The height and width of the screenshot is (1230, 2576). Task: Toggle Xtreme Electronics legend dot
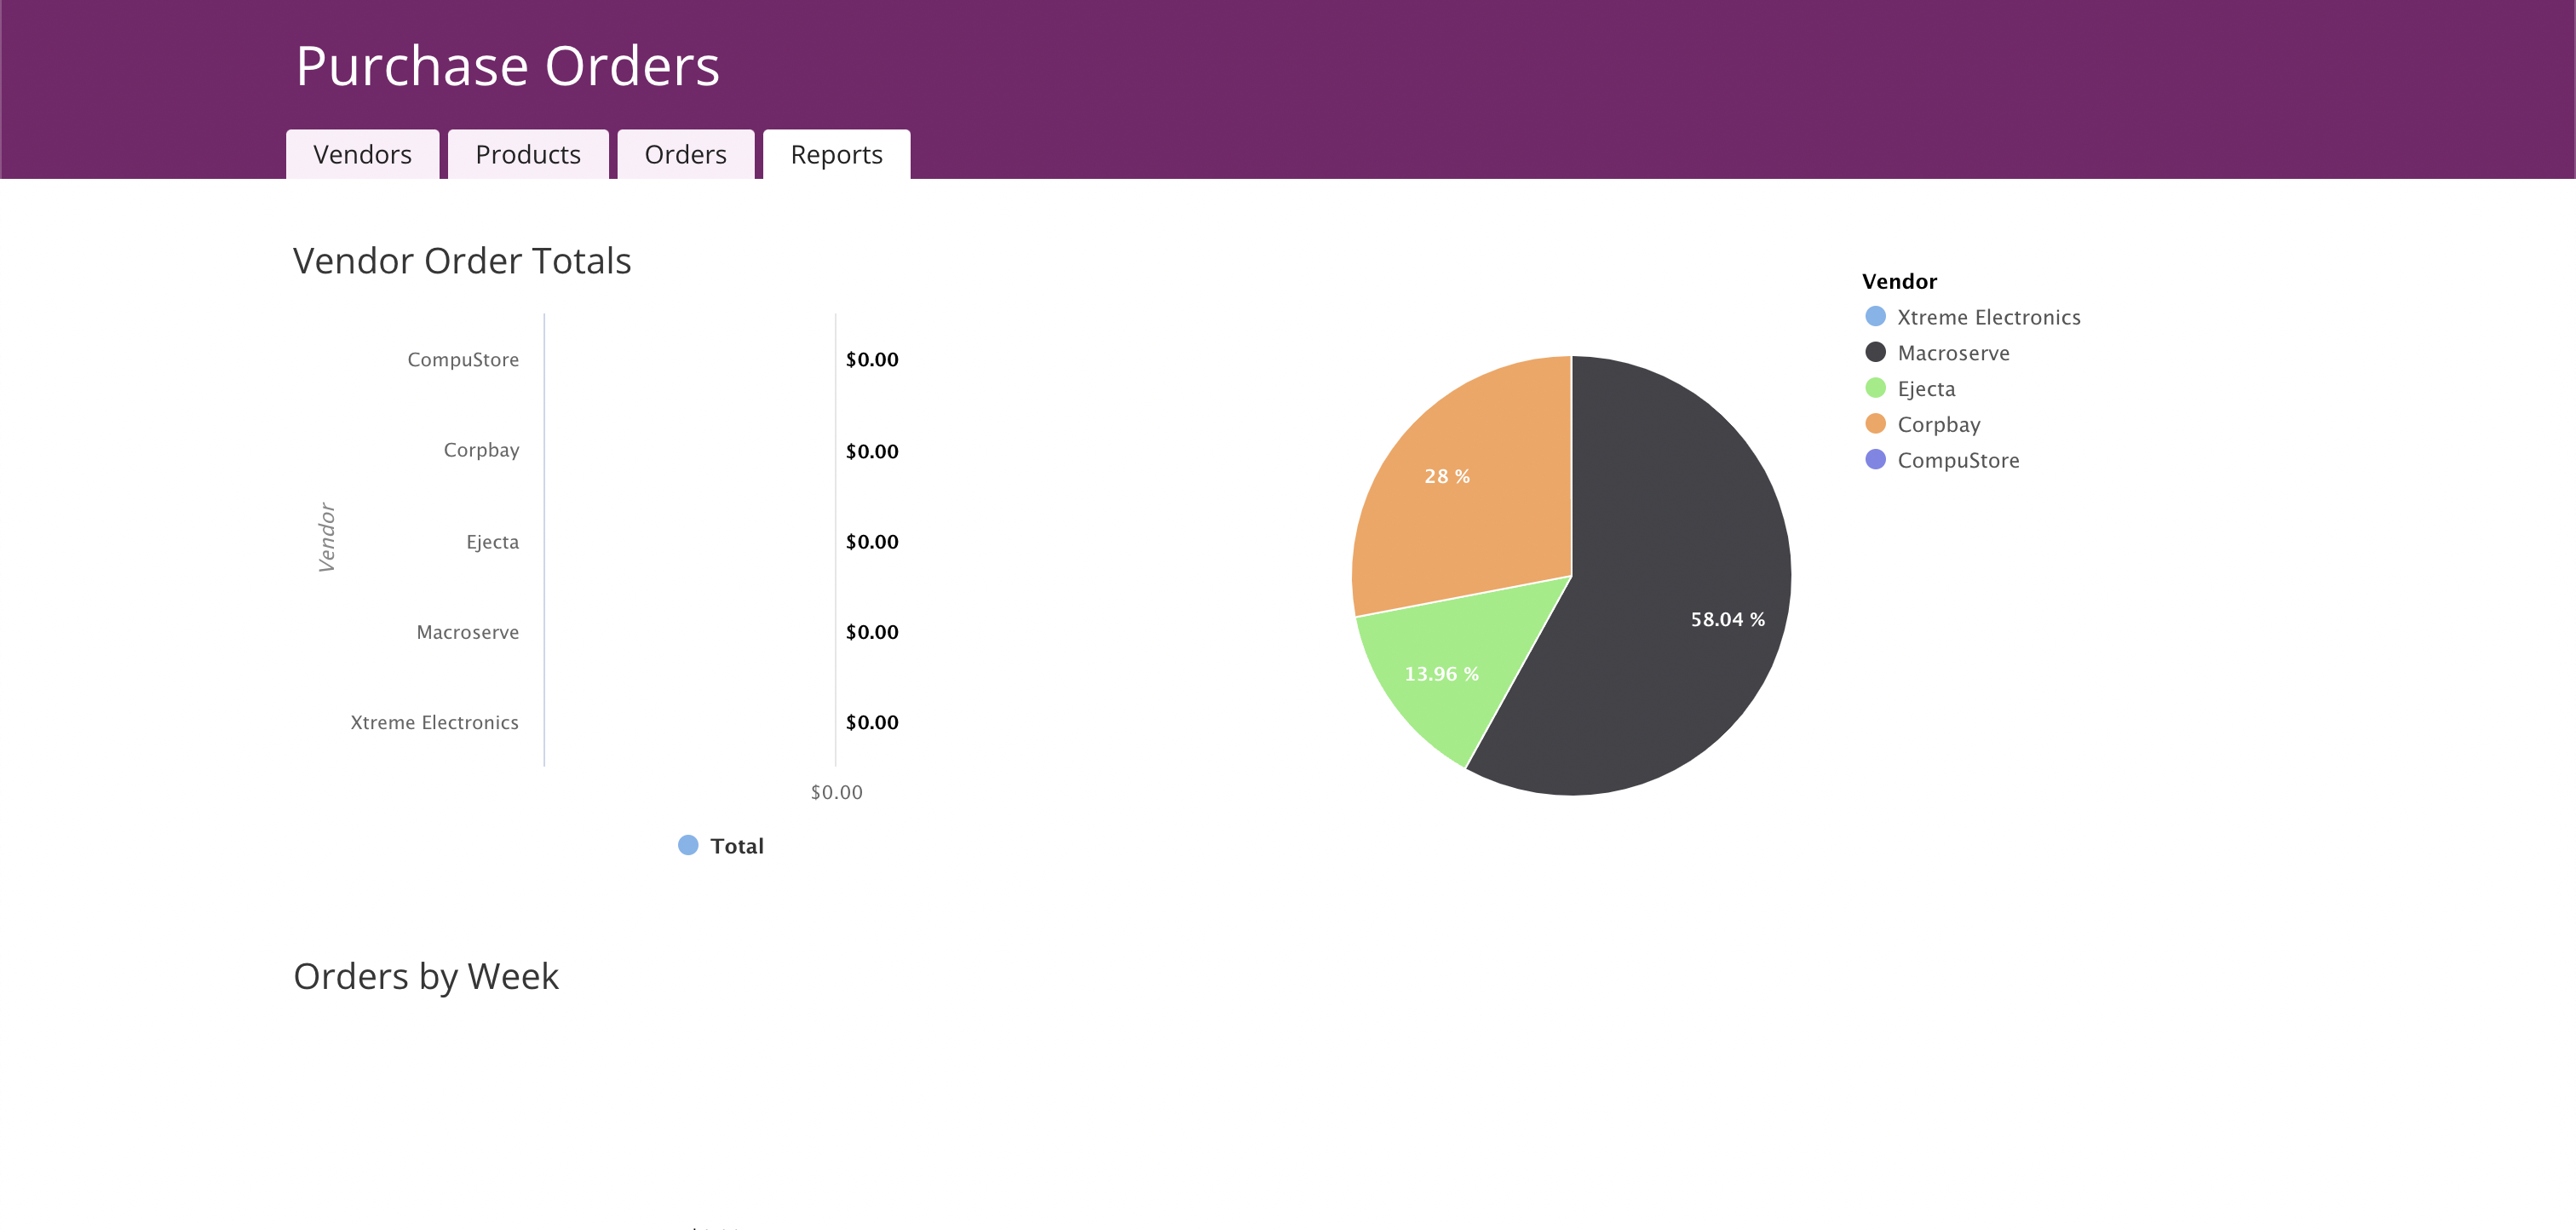[x=1875, y=317]
